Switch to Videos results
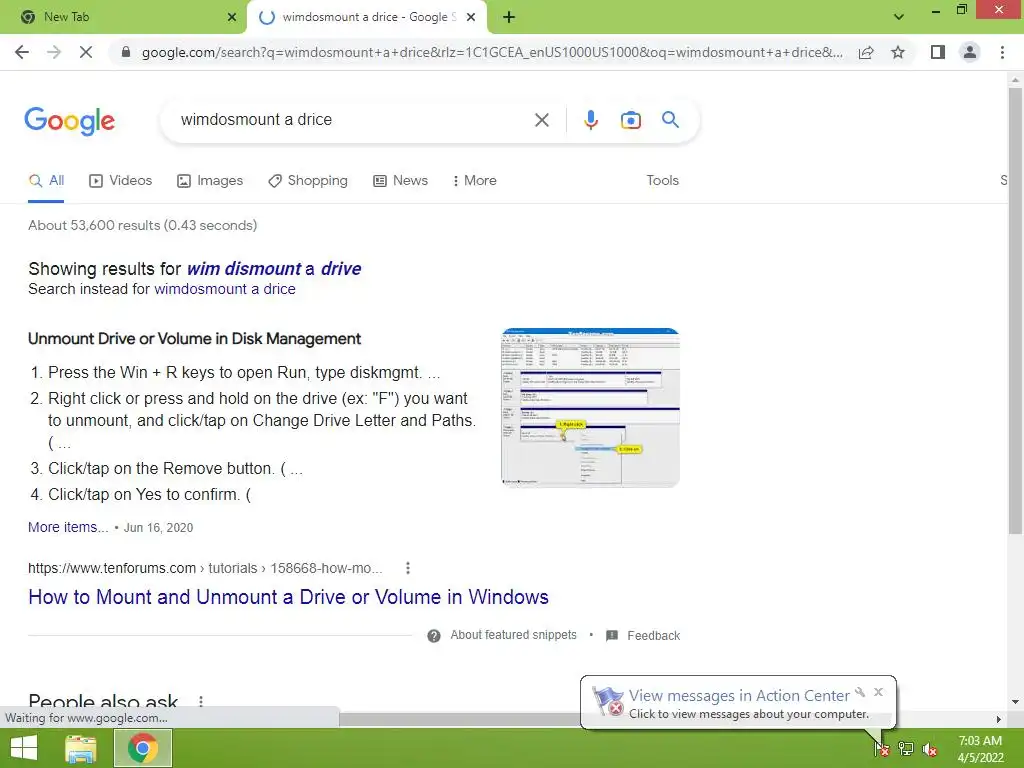This screenshot has width=1024, height=768. (x=120, y=181)
